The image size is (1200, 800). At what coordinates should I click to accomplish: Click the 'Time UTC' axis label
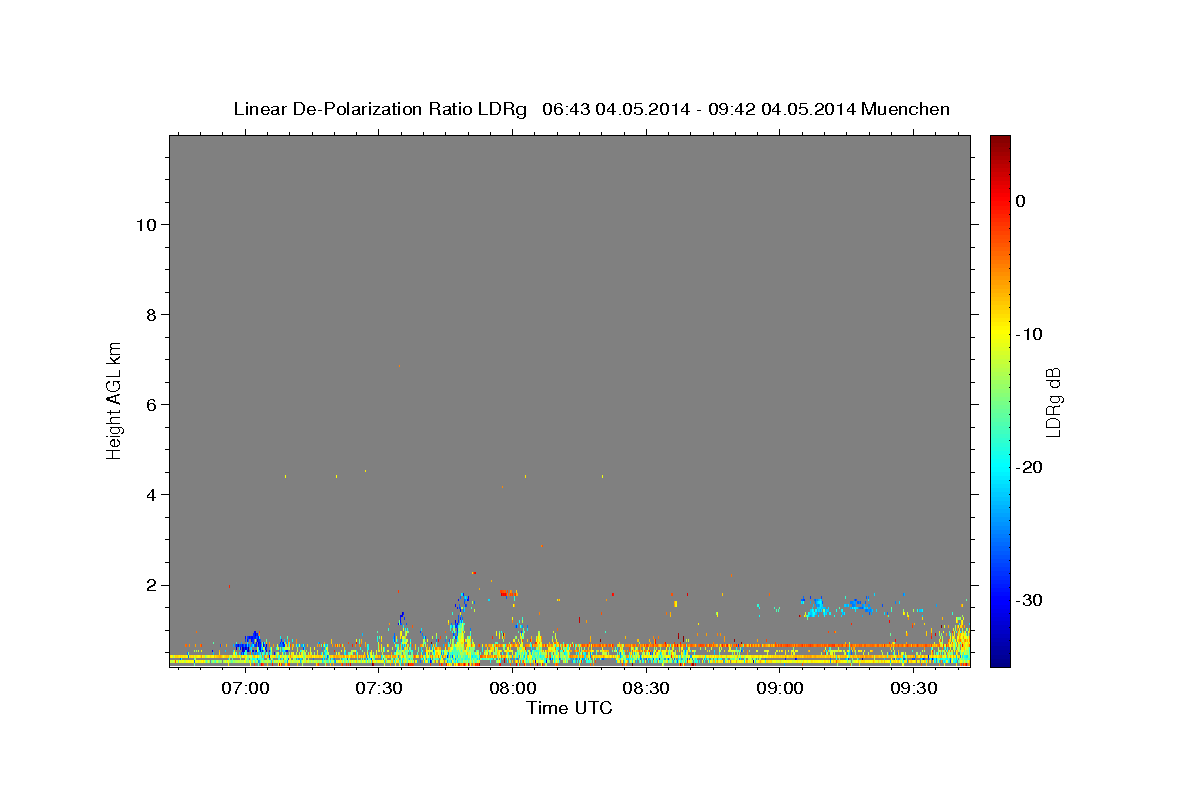click(x=569, y=708)
